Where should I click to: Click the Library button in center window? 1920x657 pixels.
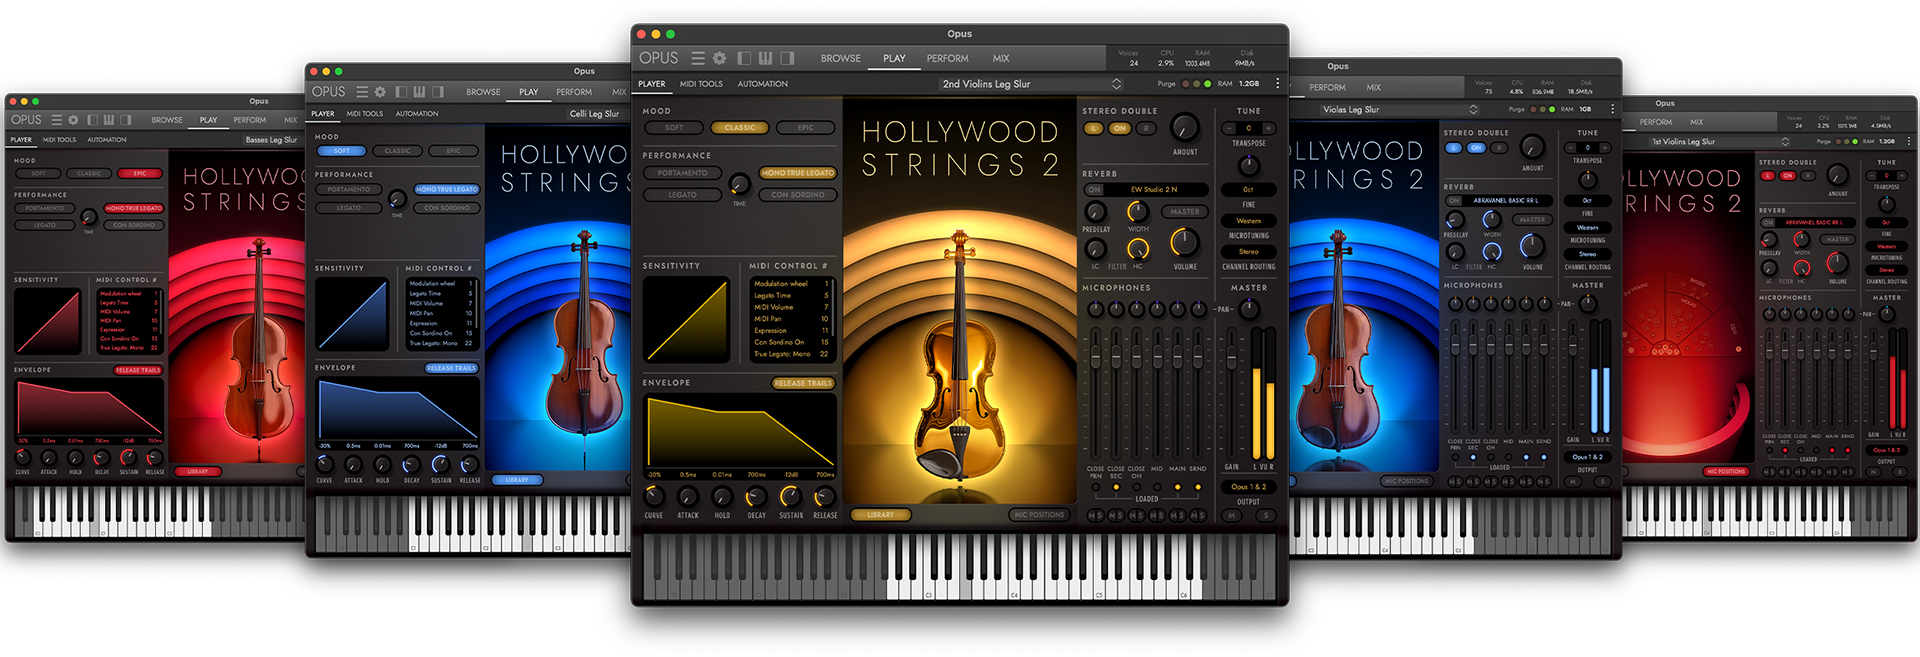click(x=880, y=515)
